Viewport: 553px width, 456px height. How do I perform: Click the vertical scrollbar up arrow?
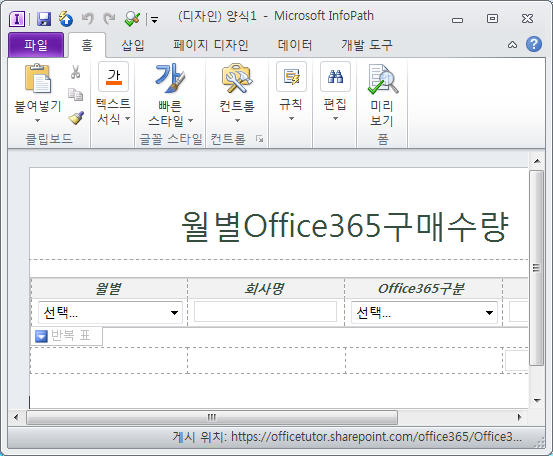click(x=537, y=161)
